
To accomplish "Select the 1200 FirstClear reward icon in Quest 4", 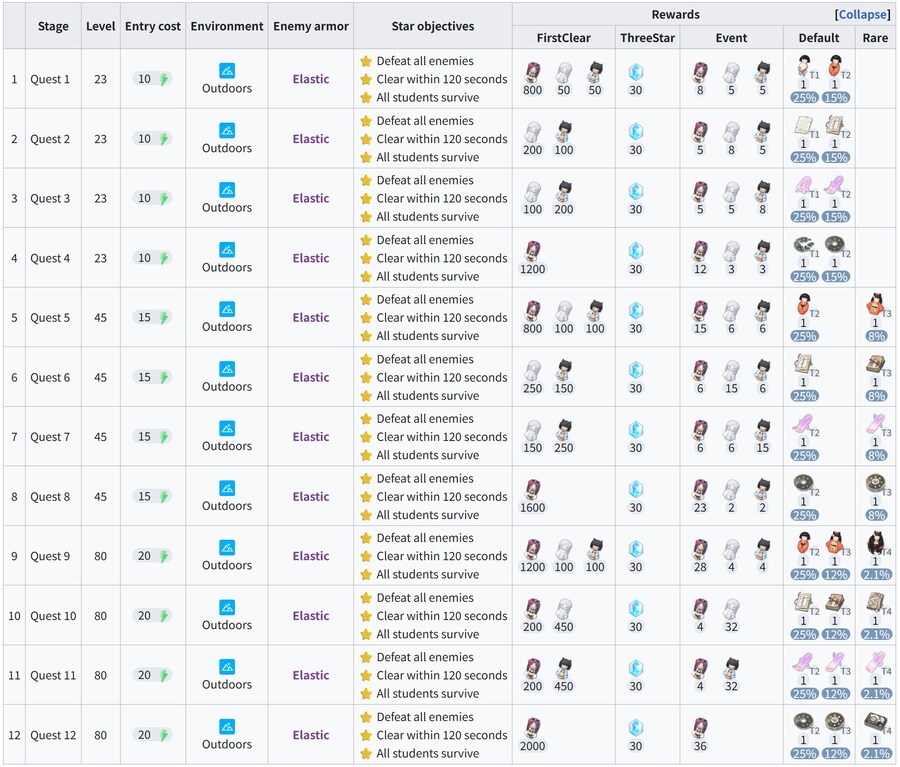I will tap(532, 251).
